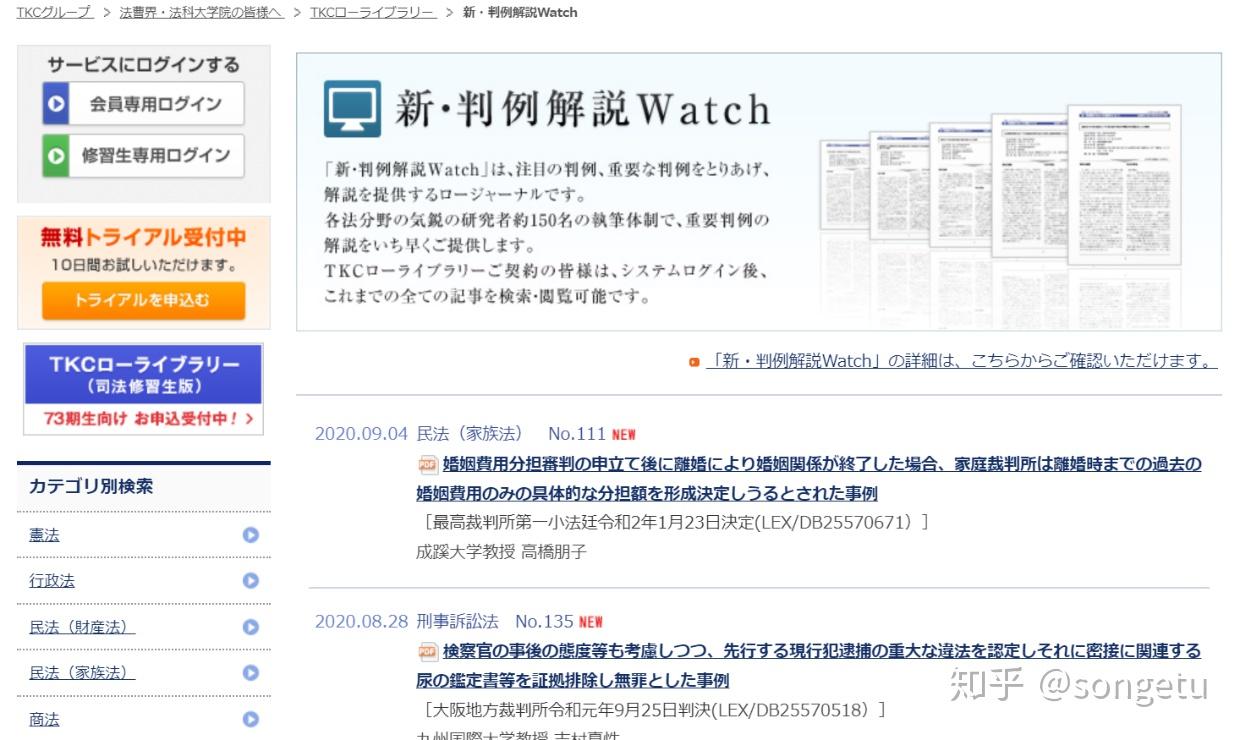The height and width of the screenshot is (740, 1240).
Task: Click green arrow icon on 修習生専用ログイン
Action: (56, 156)
